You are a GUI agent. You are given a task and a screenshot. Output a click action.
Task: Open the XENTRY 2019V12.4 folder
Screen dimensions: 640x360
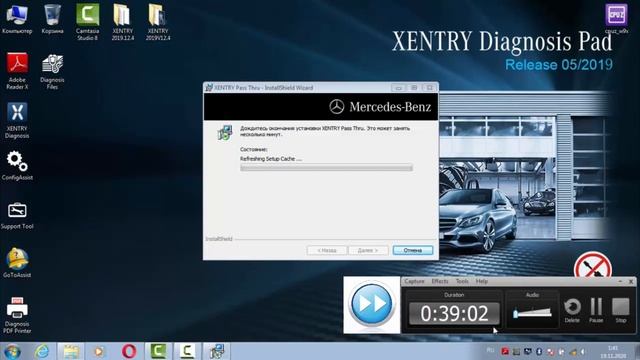click(x=158, y=22)
